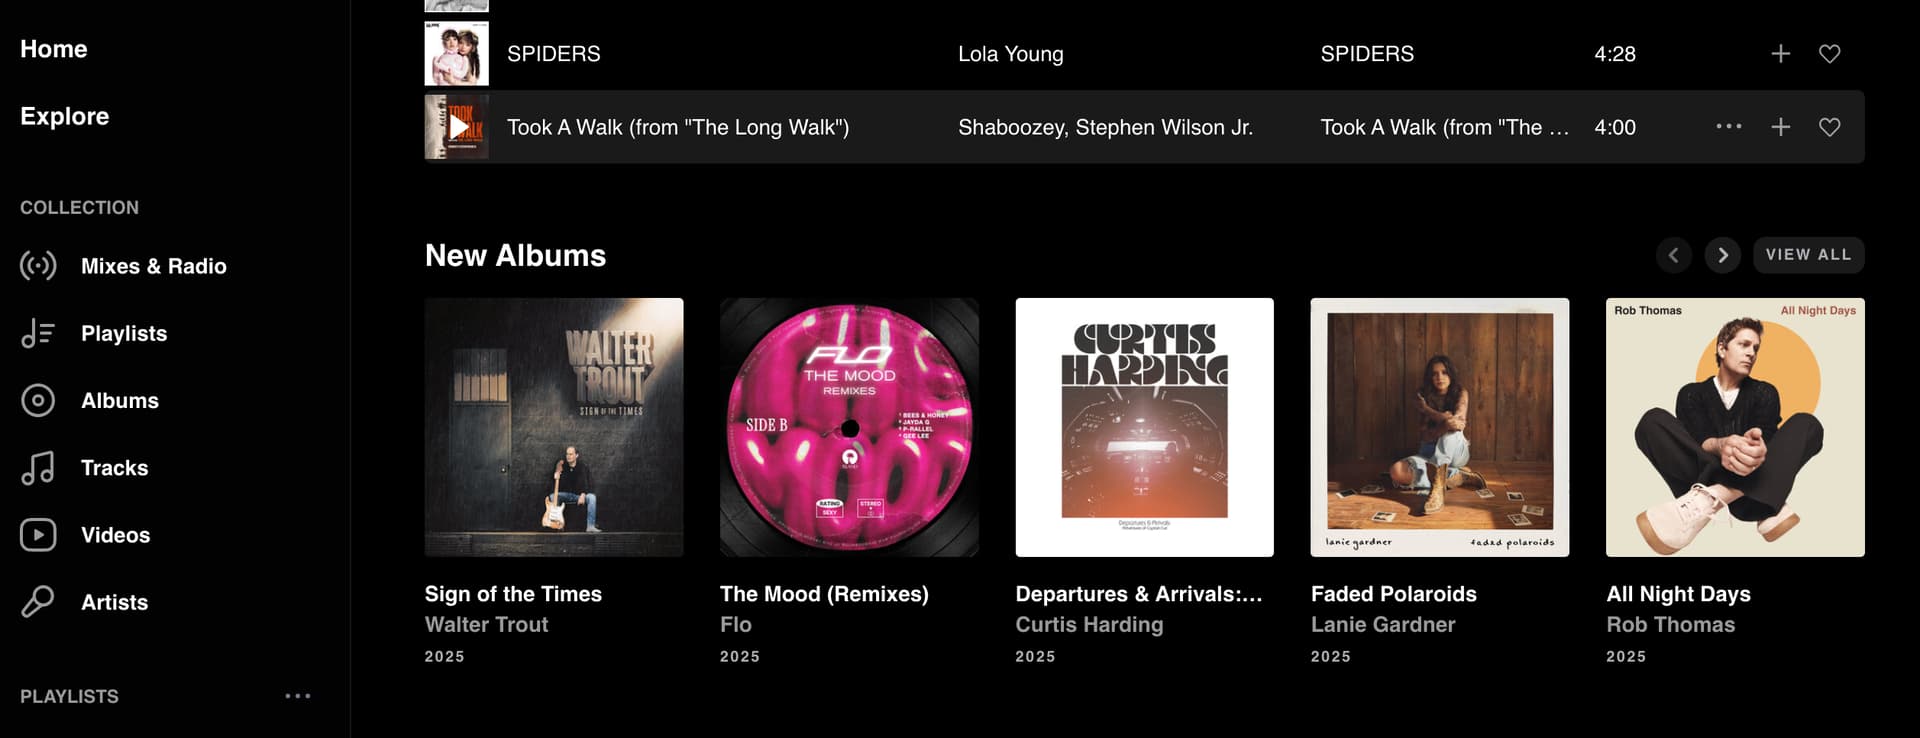
Task: Play Took A Walk from its thumbnail
Action: tap(457, 127)
